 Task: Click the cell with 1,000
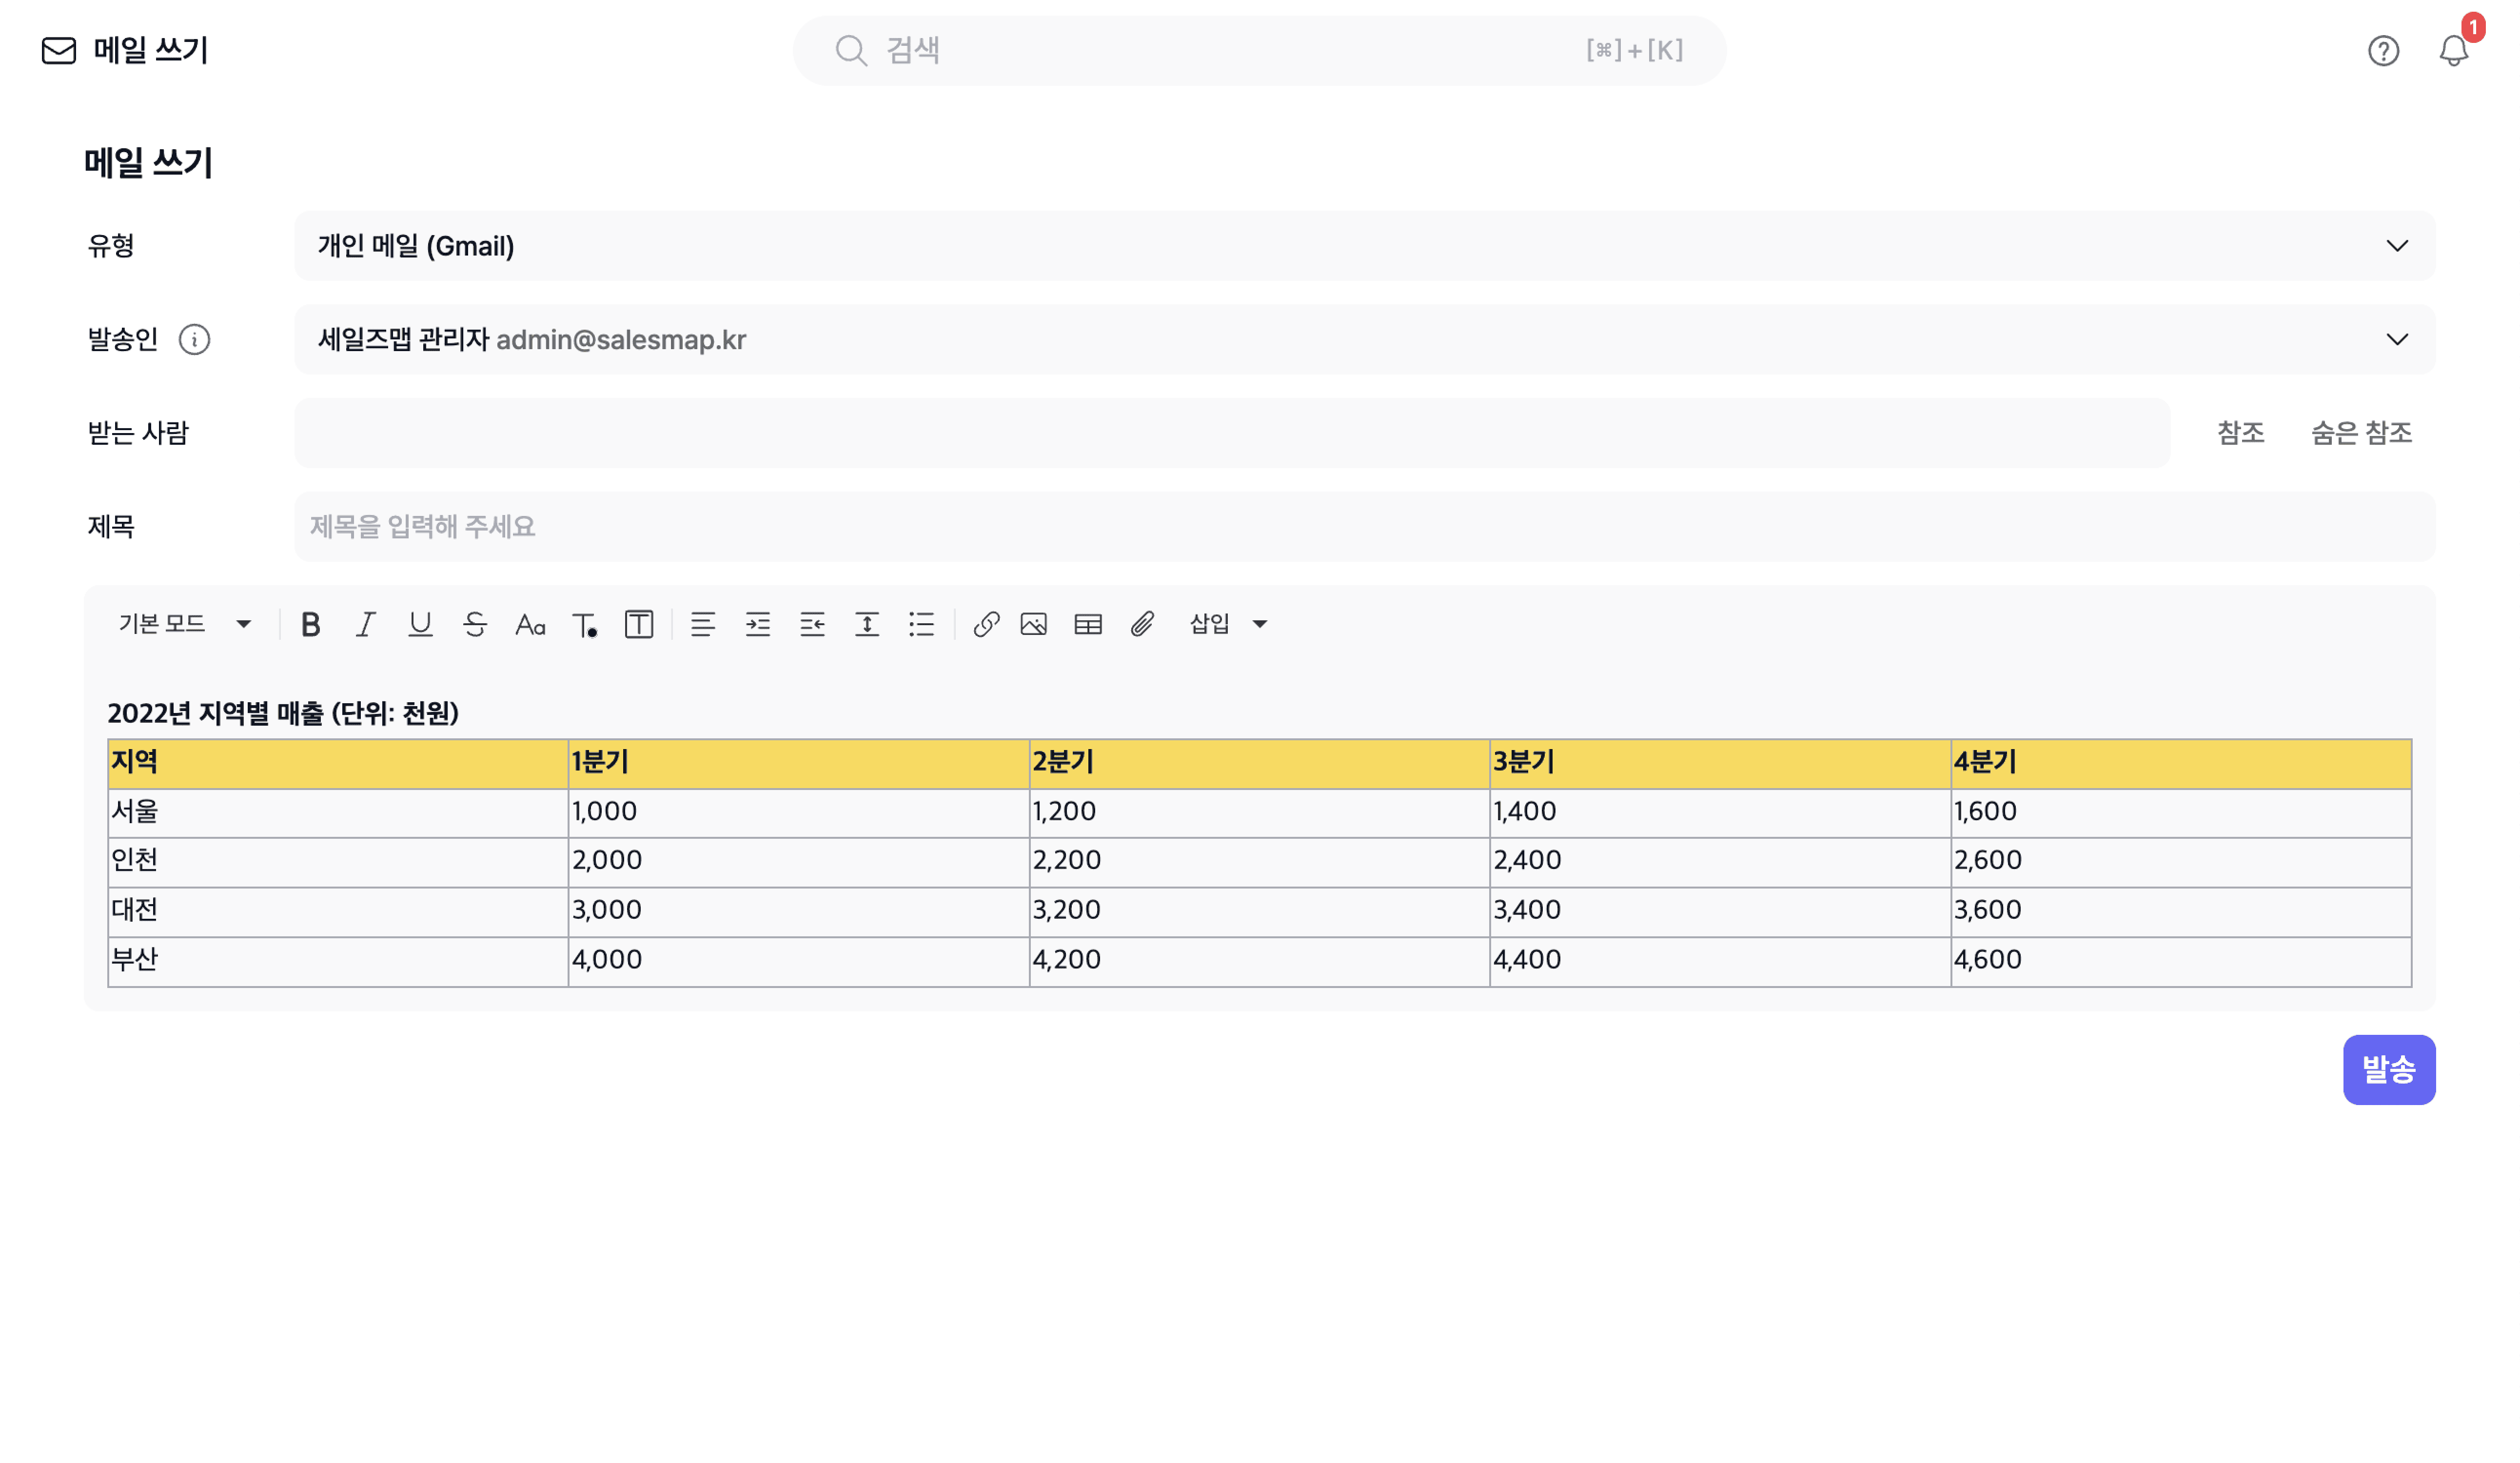(x=798, y=813)
